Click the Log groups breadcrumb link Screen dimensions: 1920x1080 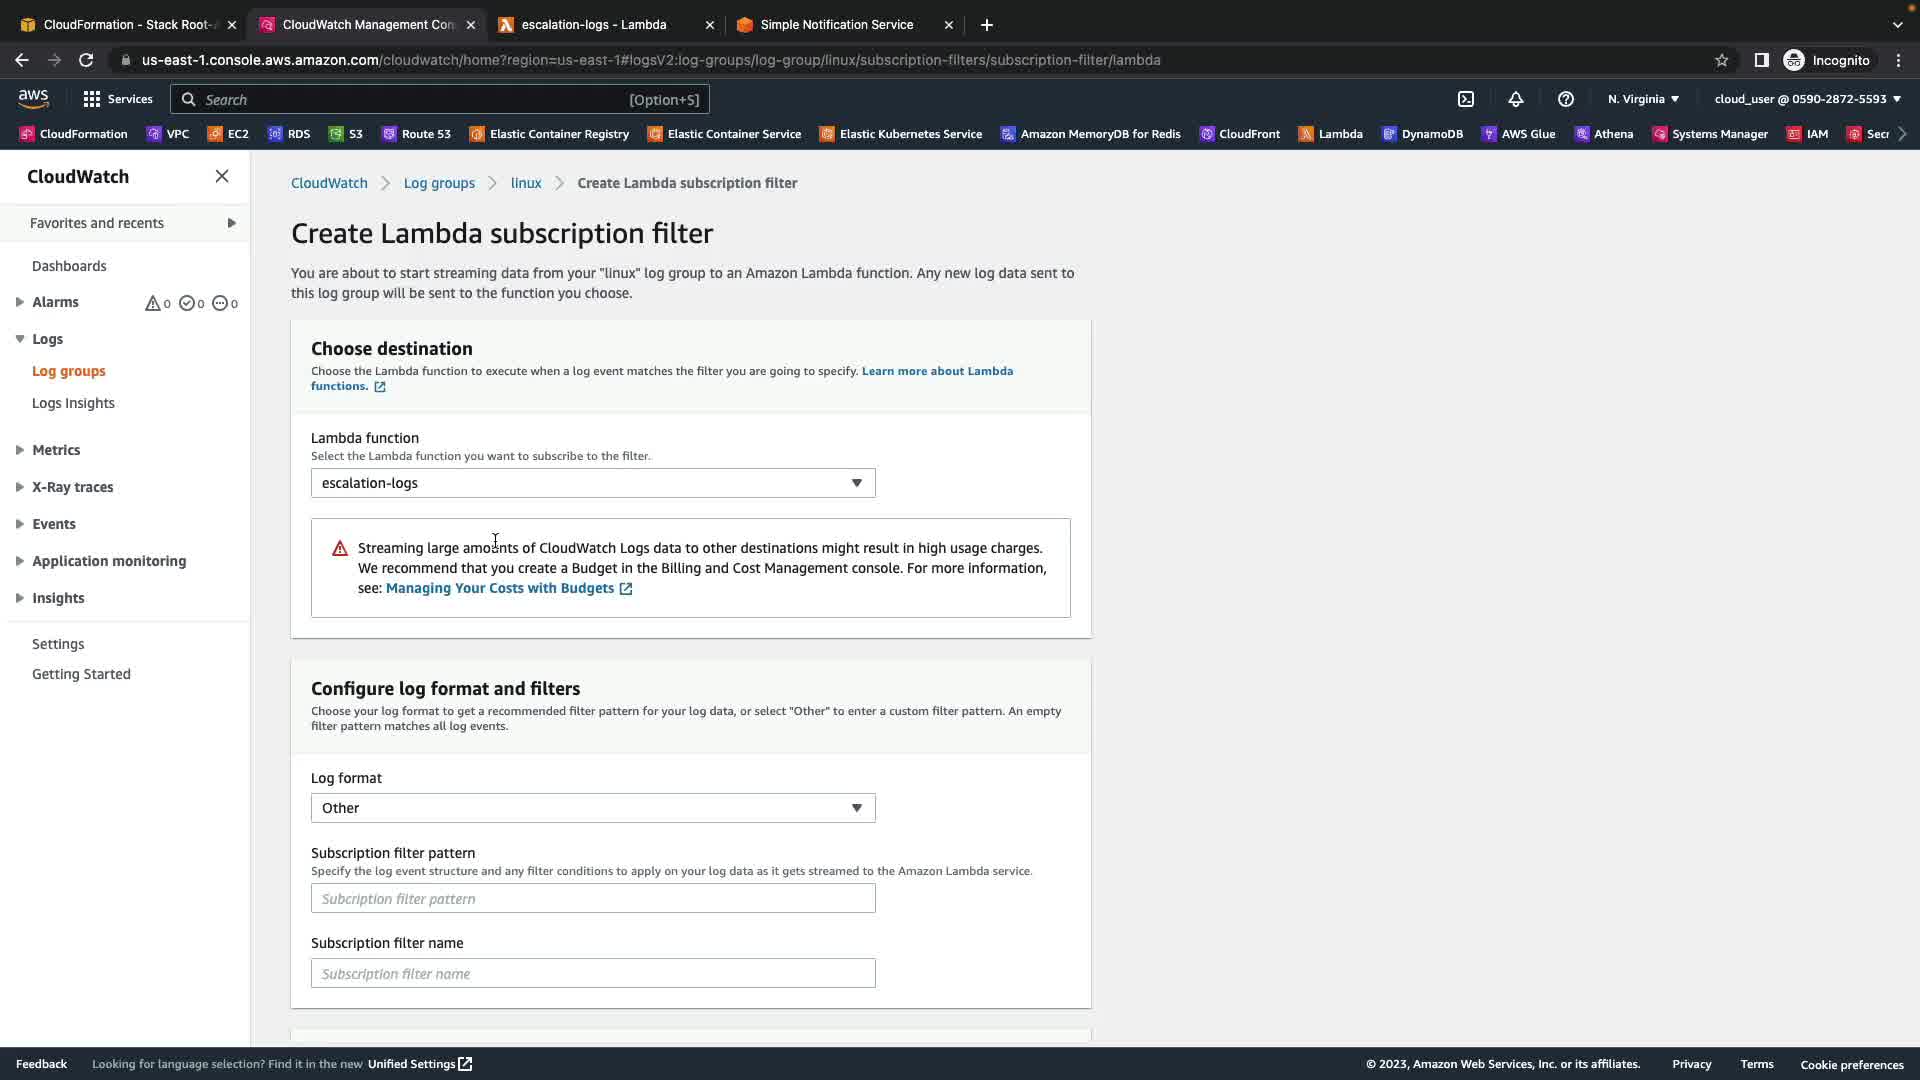coord(439,183)
